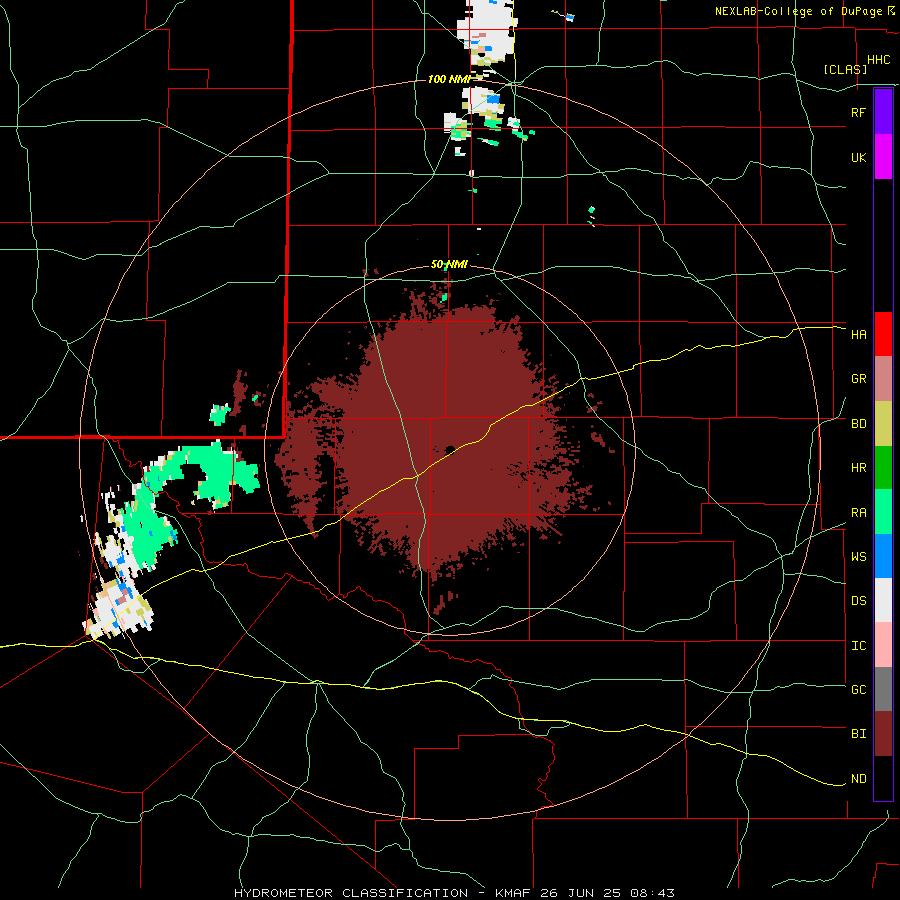Click the KMAF radar site black dot

[450, 449]
